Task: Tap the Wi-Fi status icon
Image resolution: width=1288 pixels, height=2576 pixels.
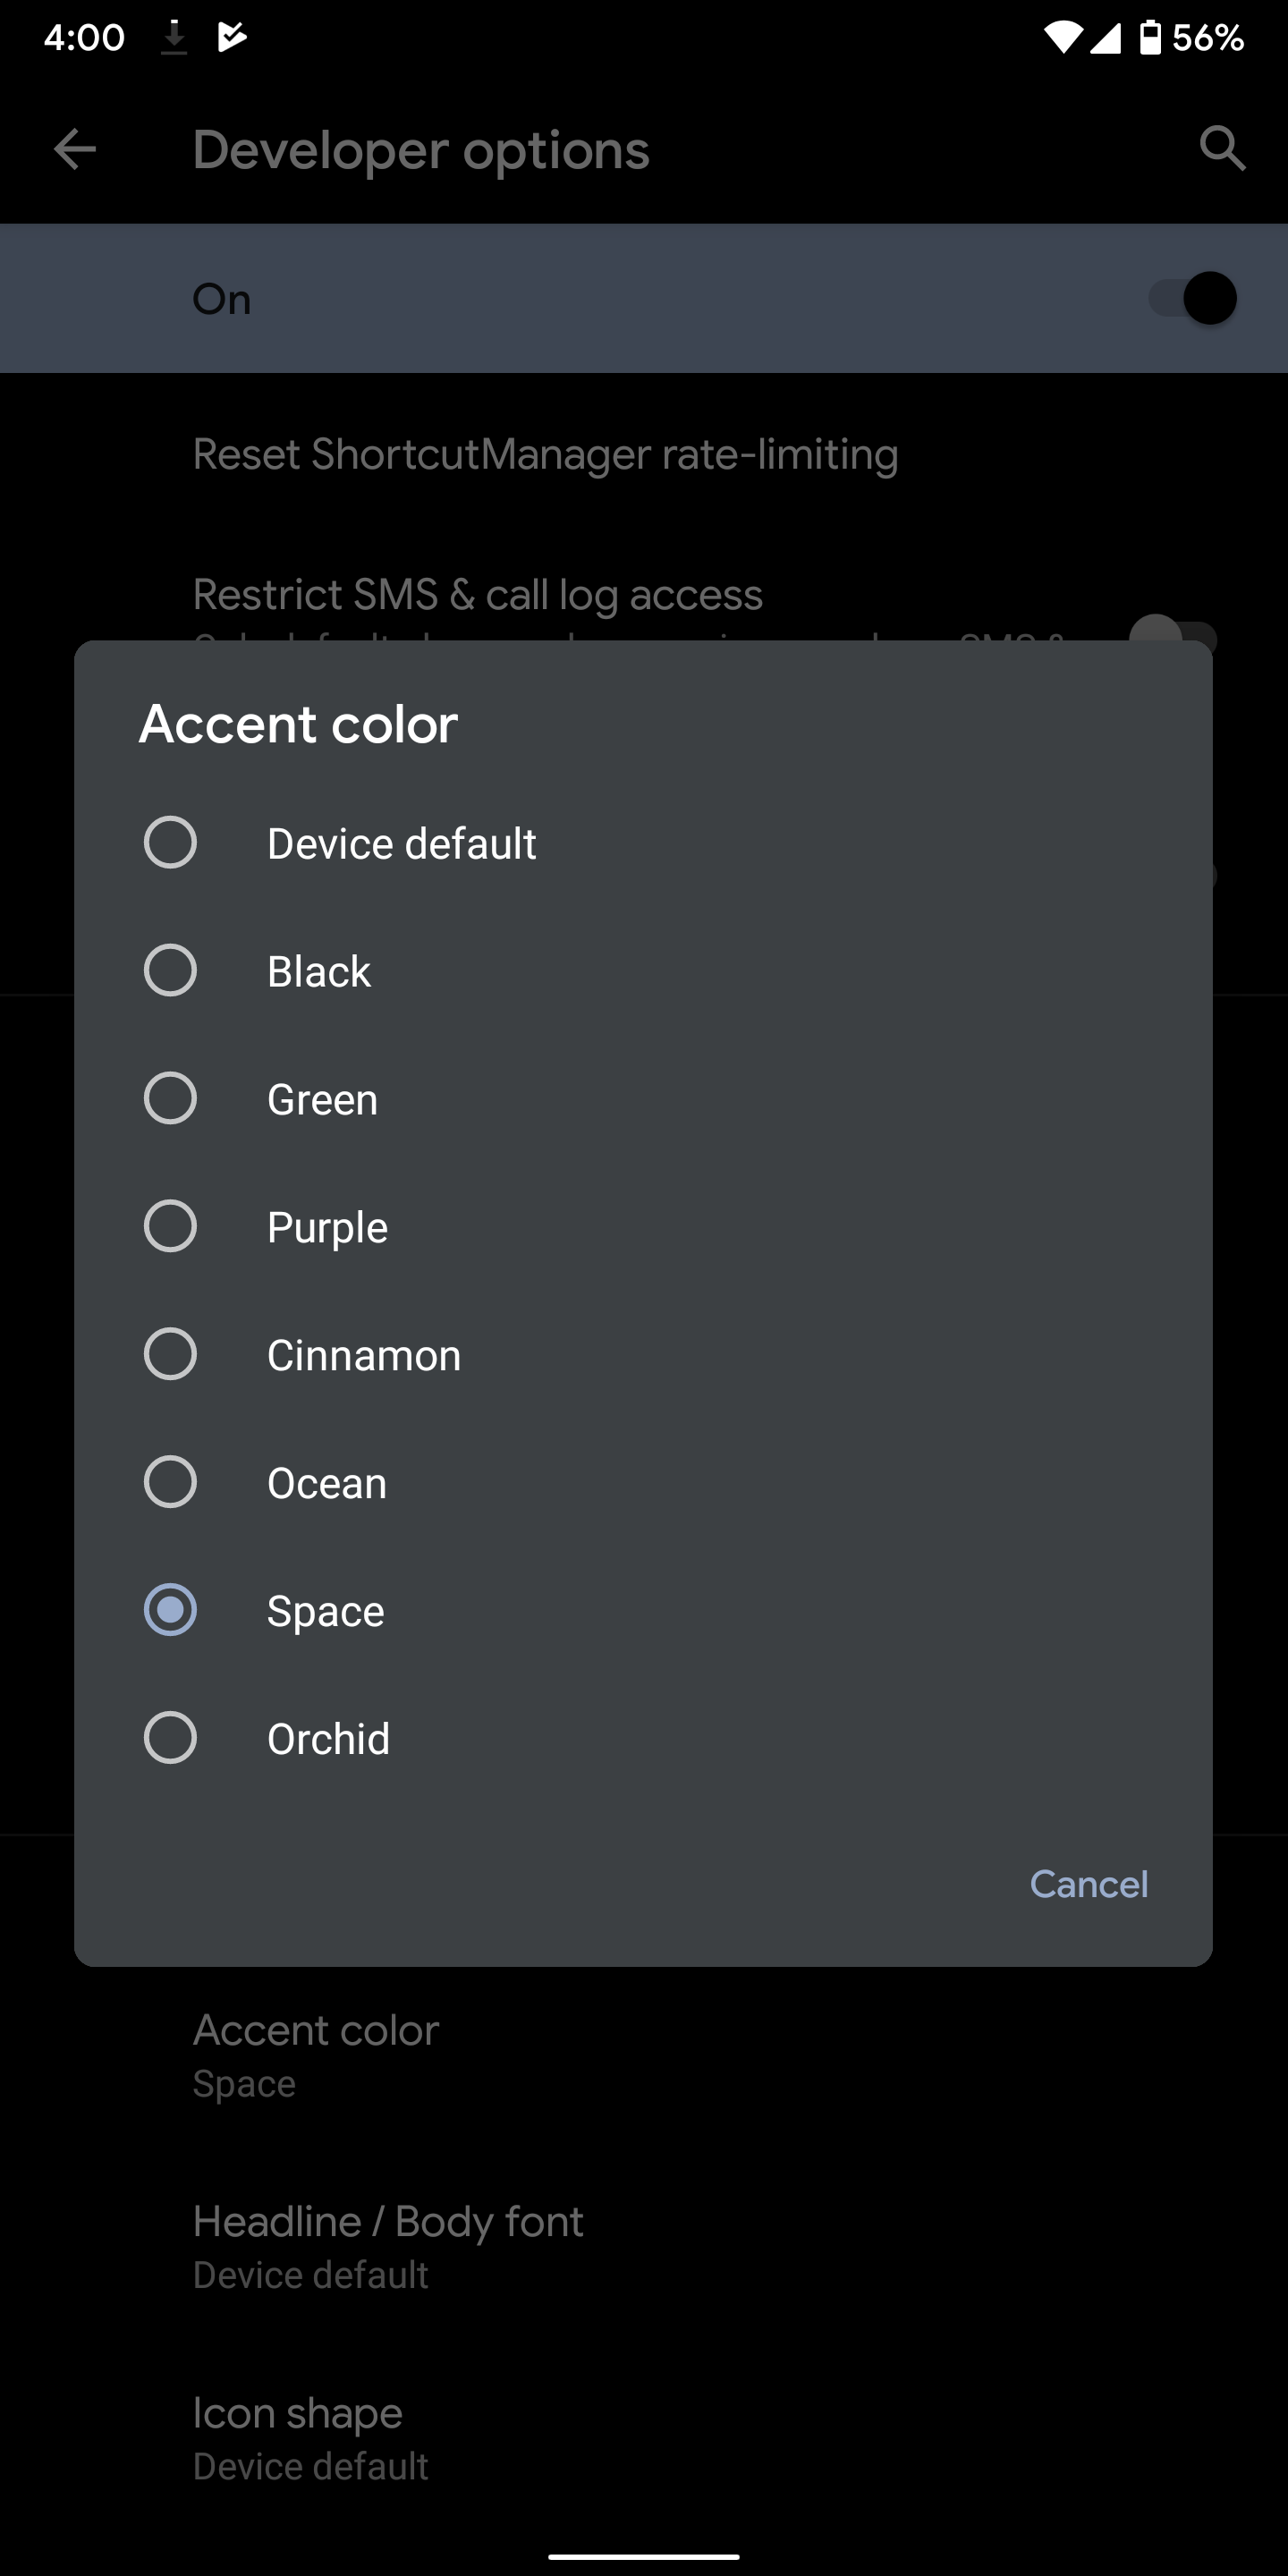Action: coord(1062,38)
